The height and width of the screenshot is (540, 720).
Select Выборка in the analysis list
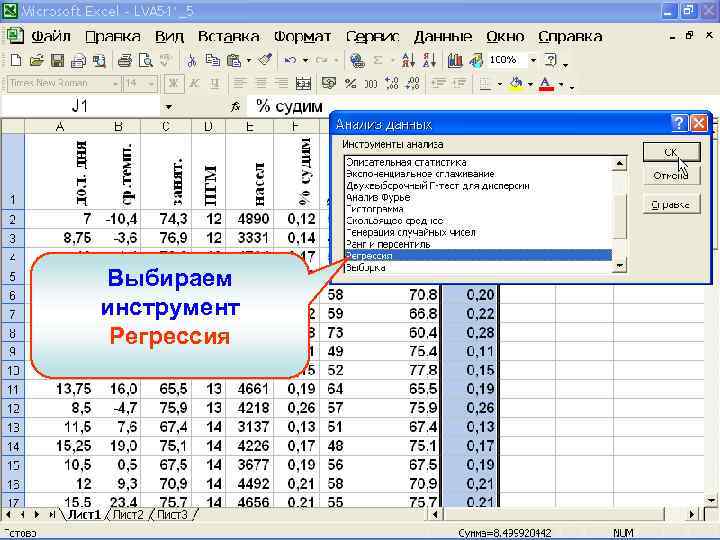click(478, 267)
